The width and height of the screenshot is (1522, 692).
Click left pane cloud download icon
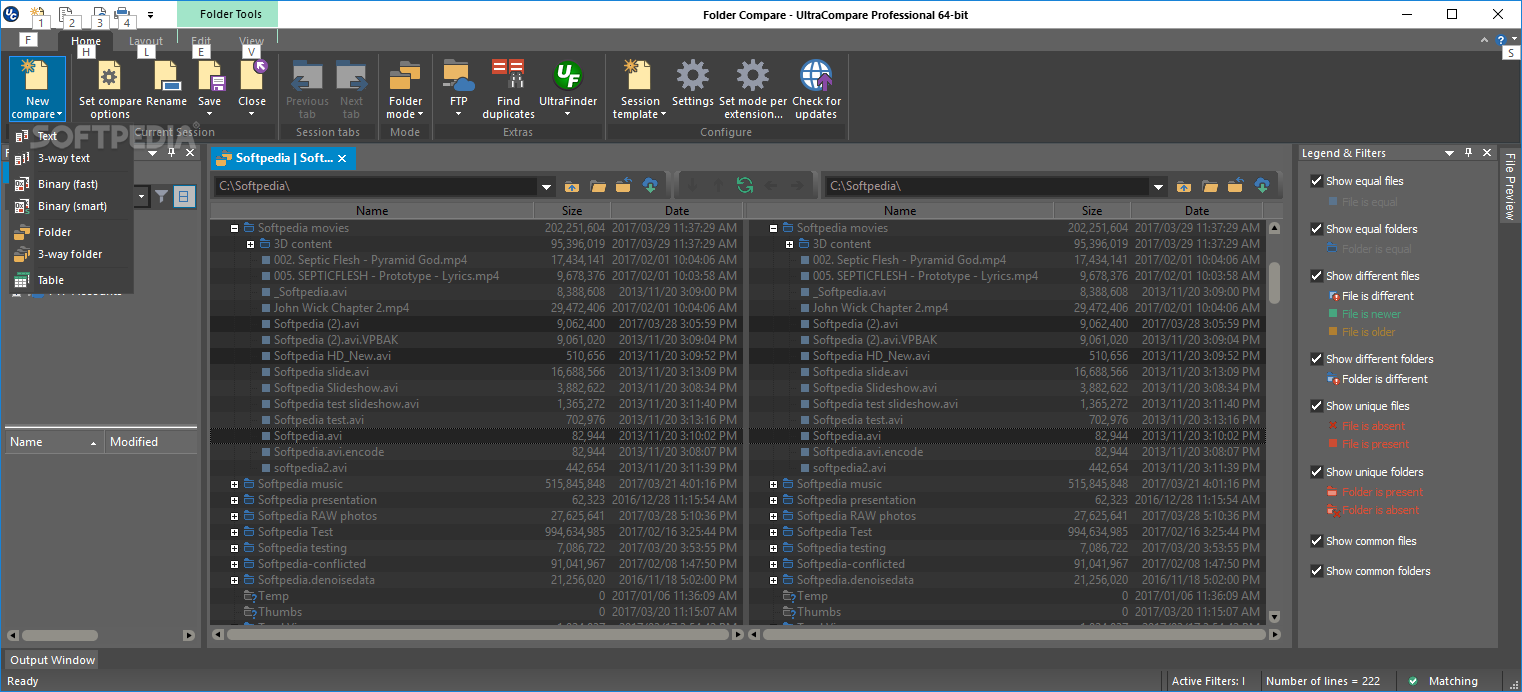point(649,186)
